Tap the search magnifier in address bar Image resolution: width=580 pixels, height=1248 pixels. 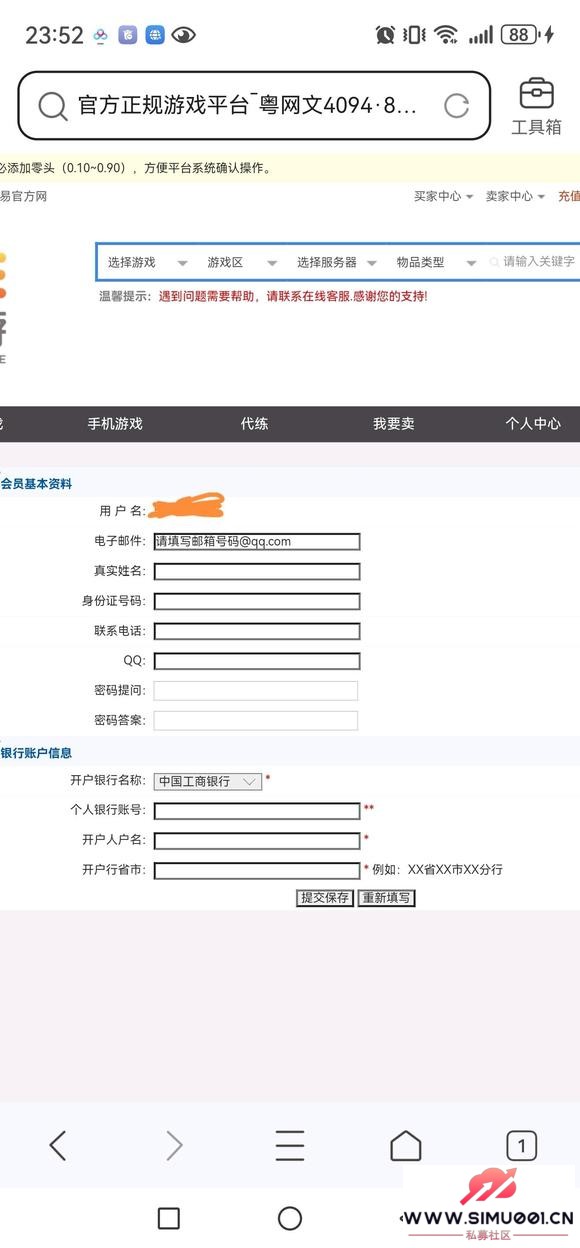click(x=52, y=105)
